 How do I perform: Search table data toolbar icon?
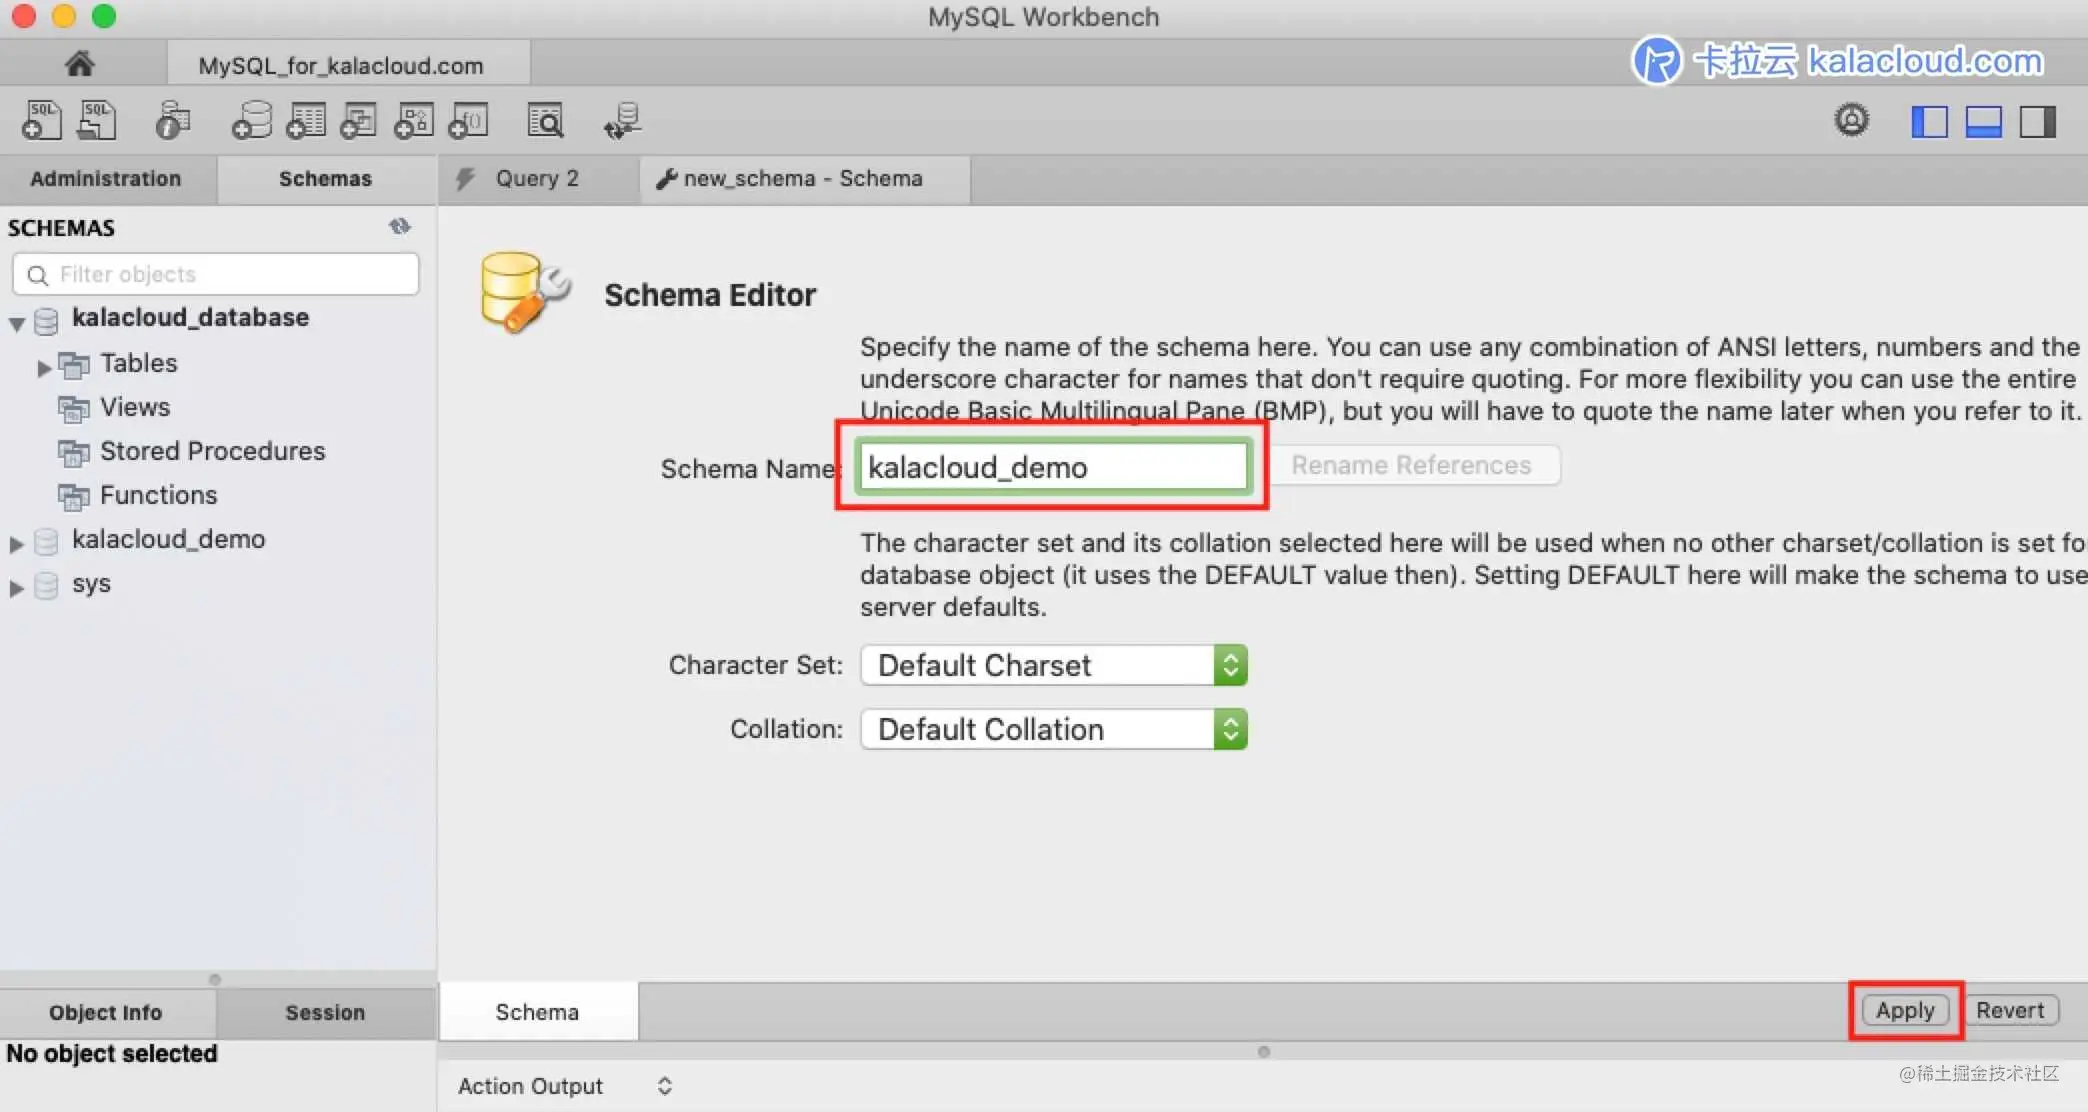[x=545, y=121]
